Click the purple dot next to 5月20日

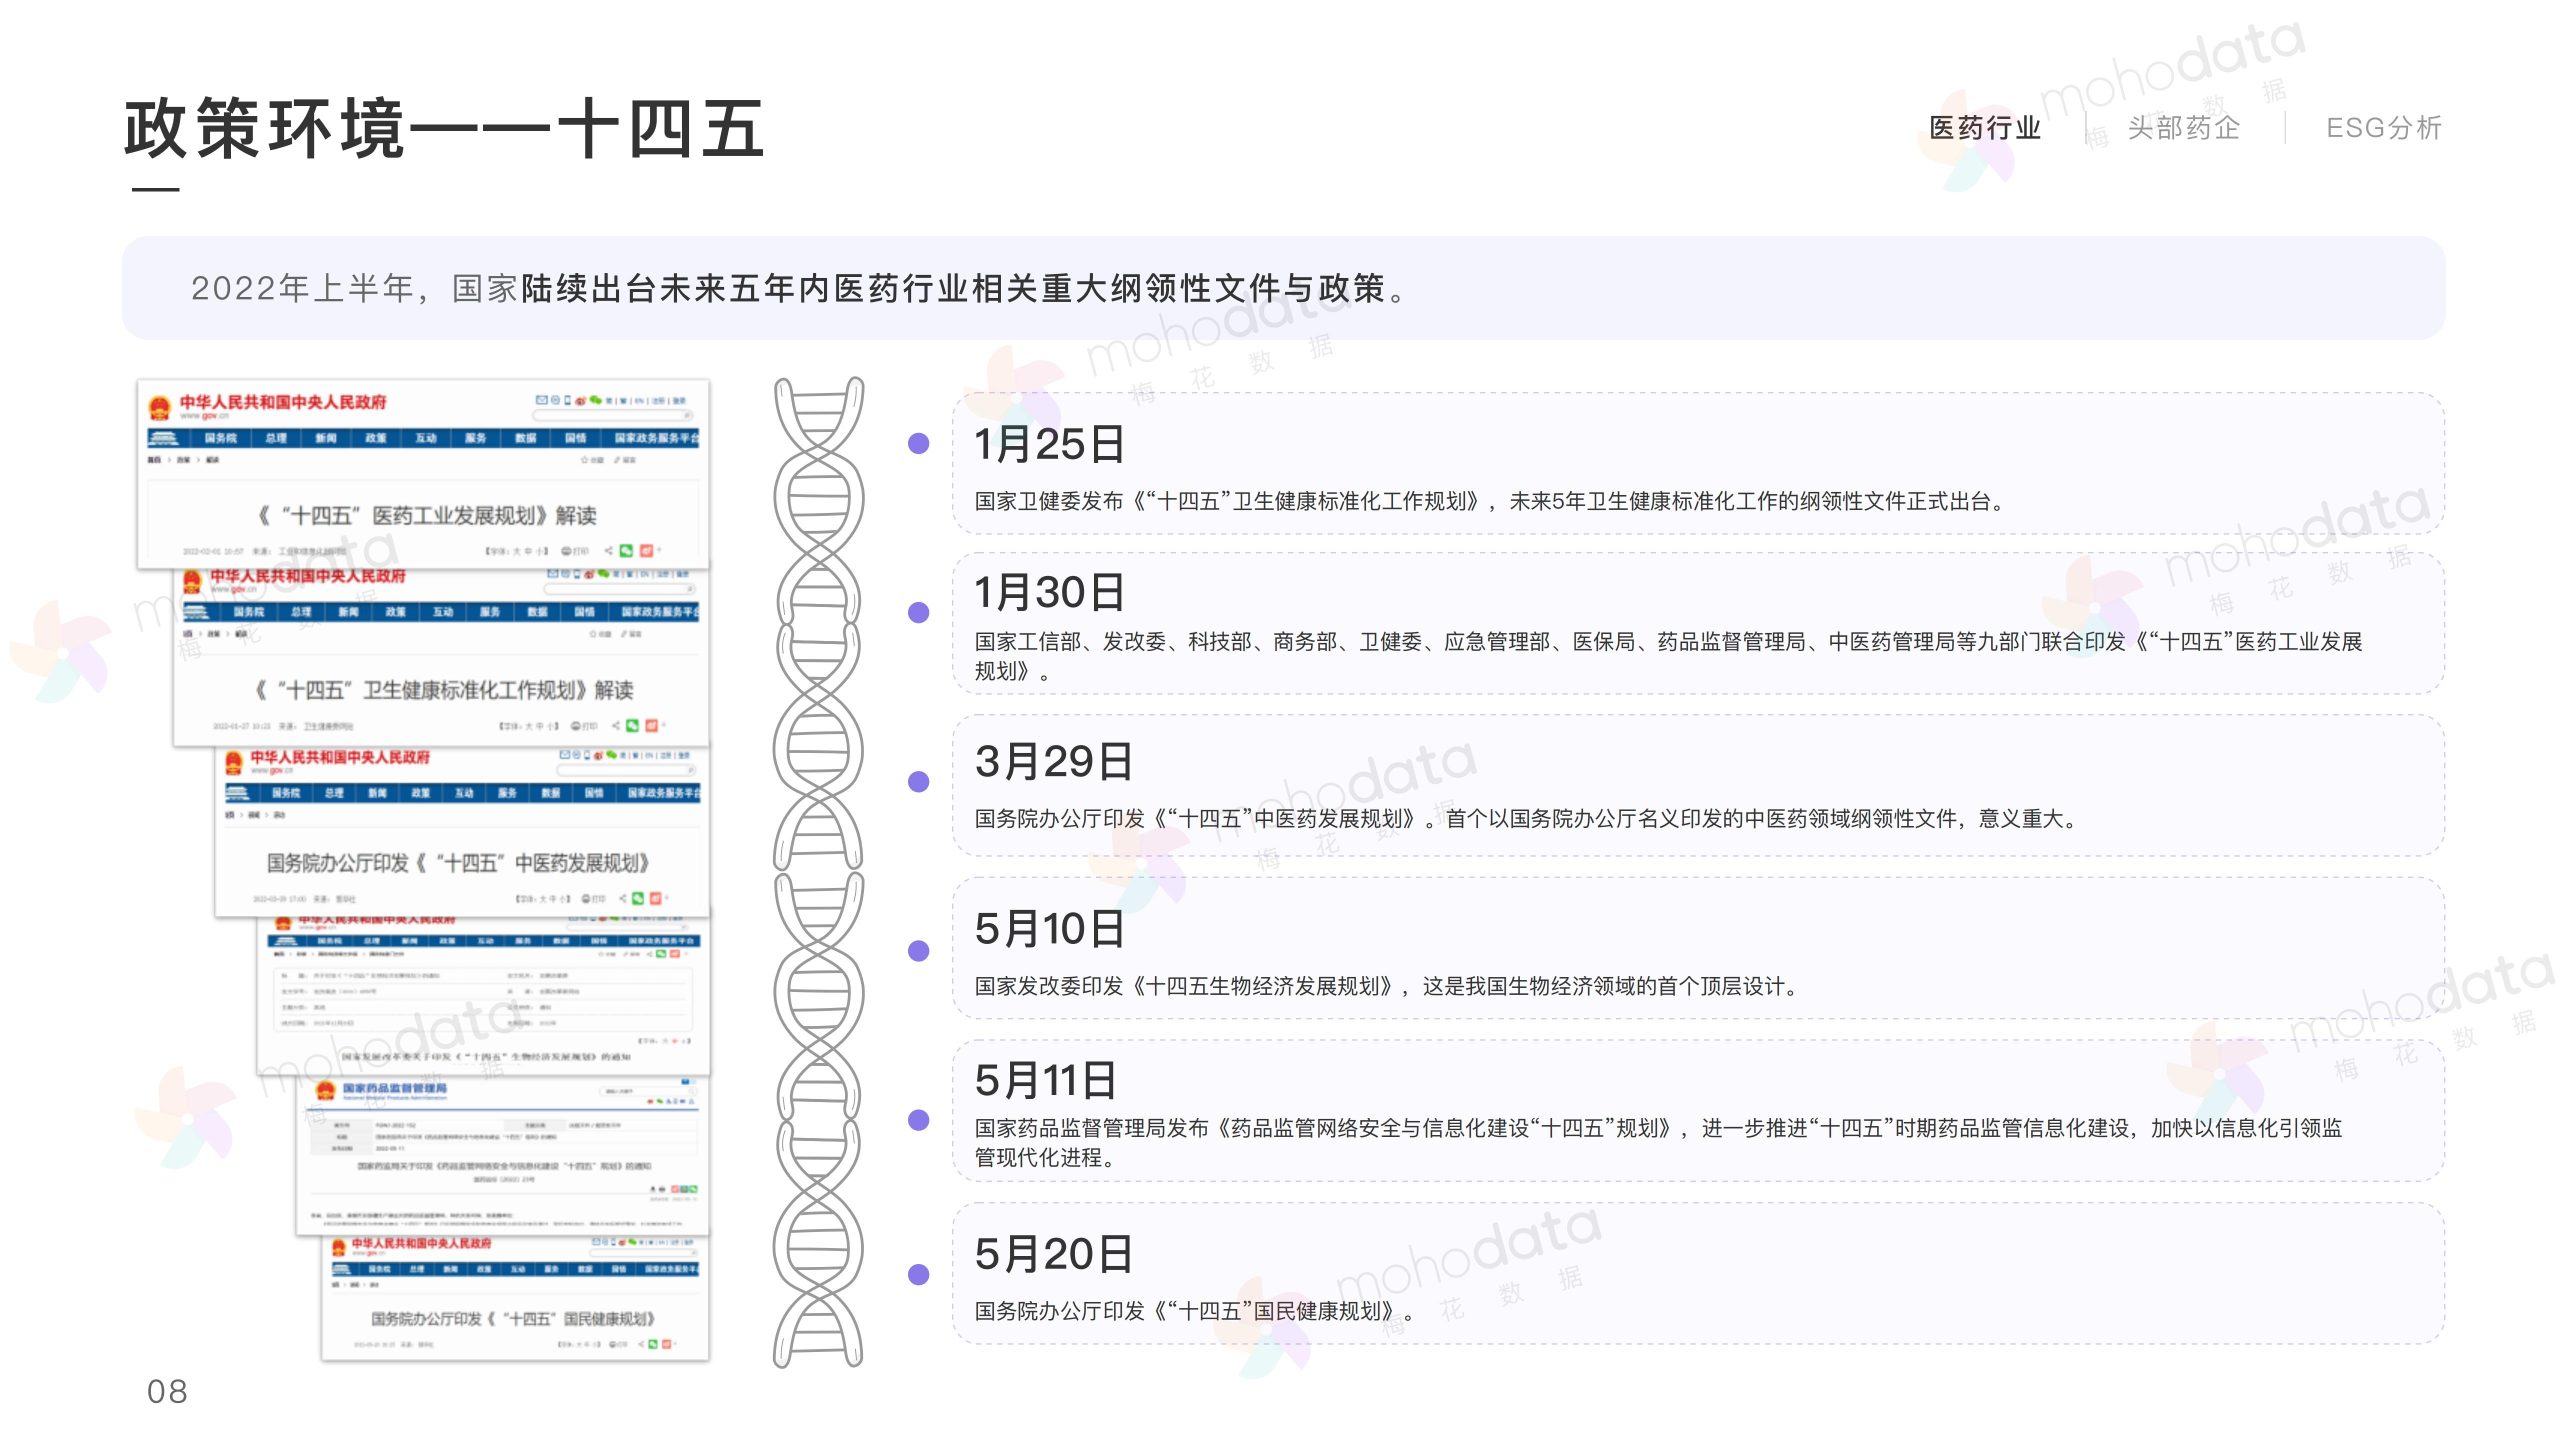pyautogui.click(x=918, y=1275)
